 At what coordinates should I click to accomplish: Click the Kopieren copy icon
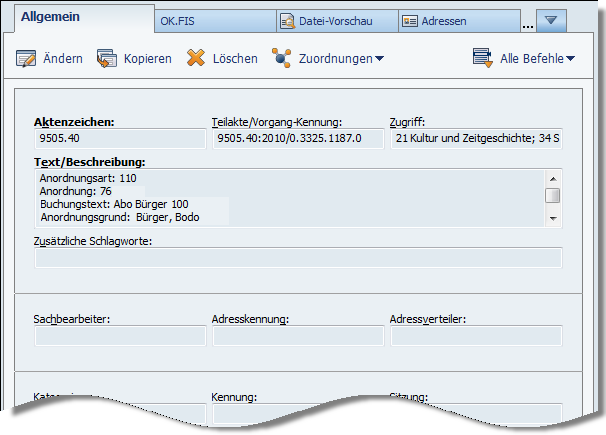pos(107,58)
